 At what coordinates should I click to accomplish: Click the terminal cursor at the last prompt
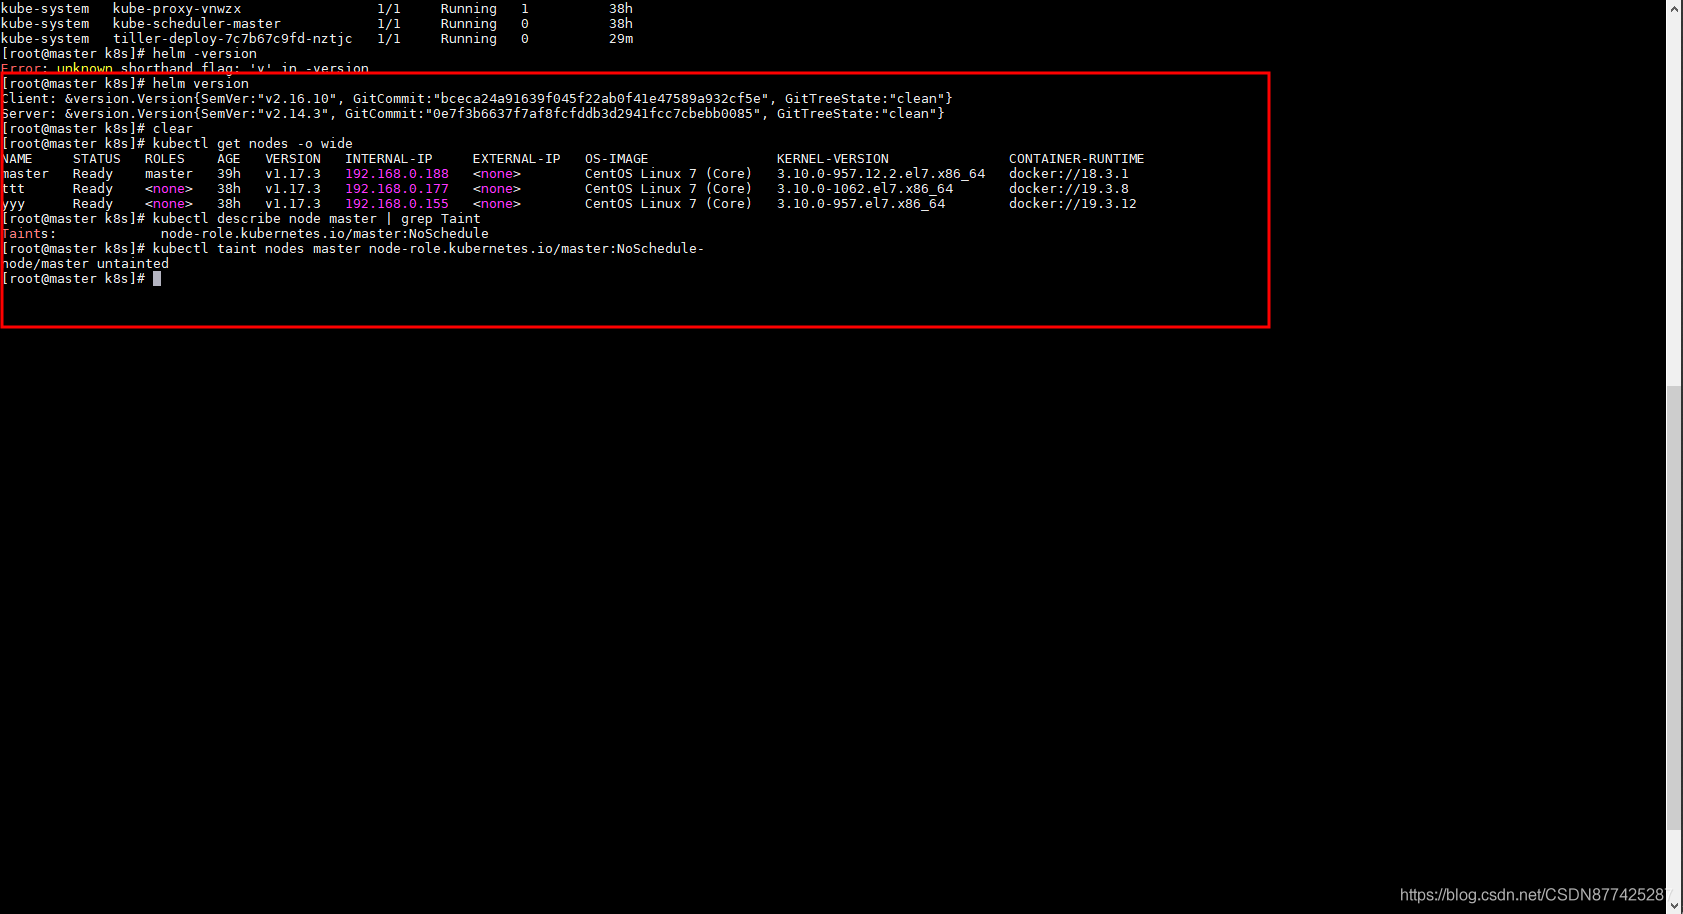(157, 279)
